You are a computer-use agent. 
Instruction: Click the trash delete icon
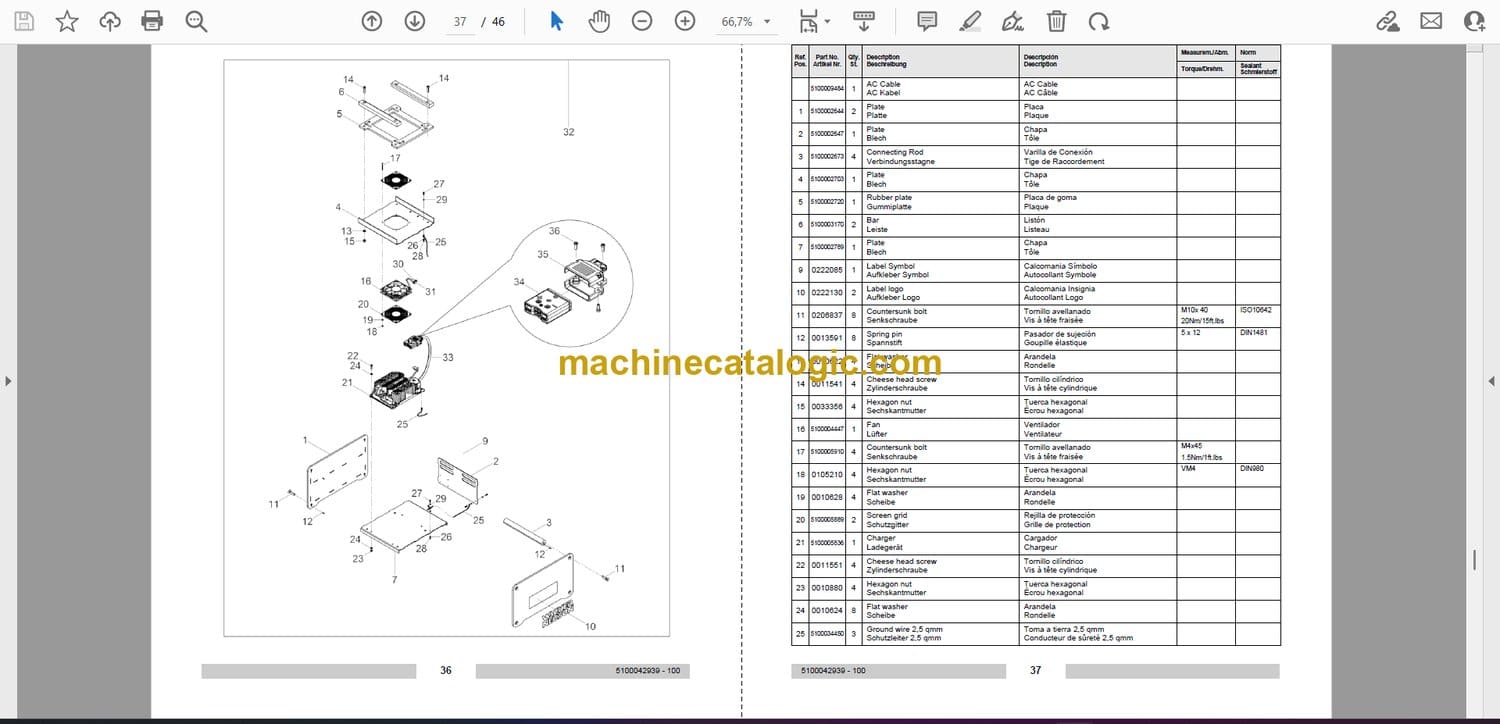1056,21
